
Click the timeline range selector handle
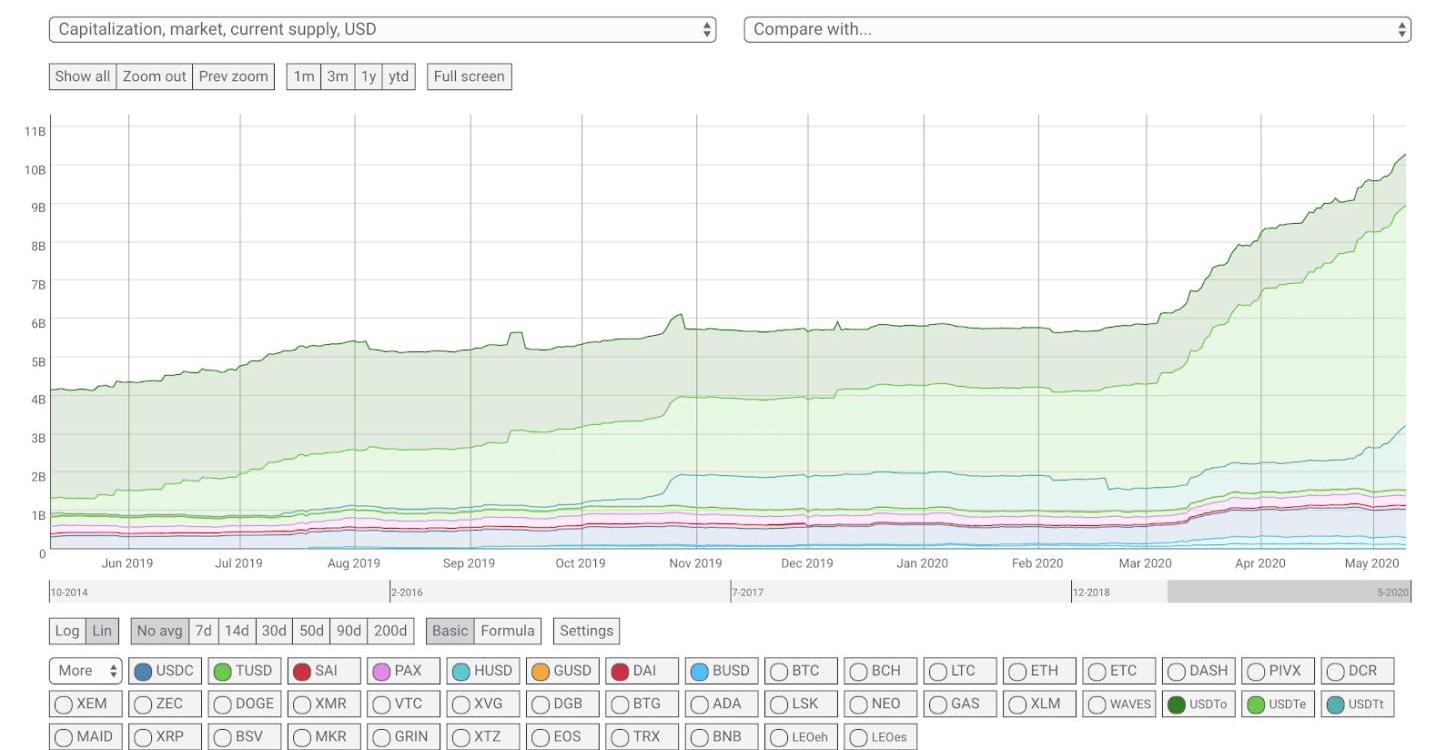[x=1288, y=592]
